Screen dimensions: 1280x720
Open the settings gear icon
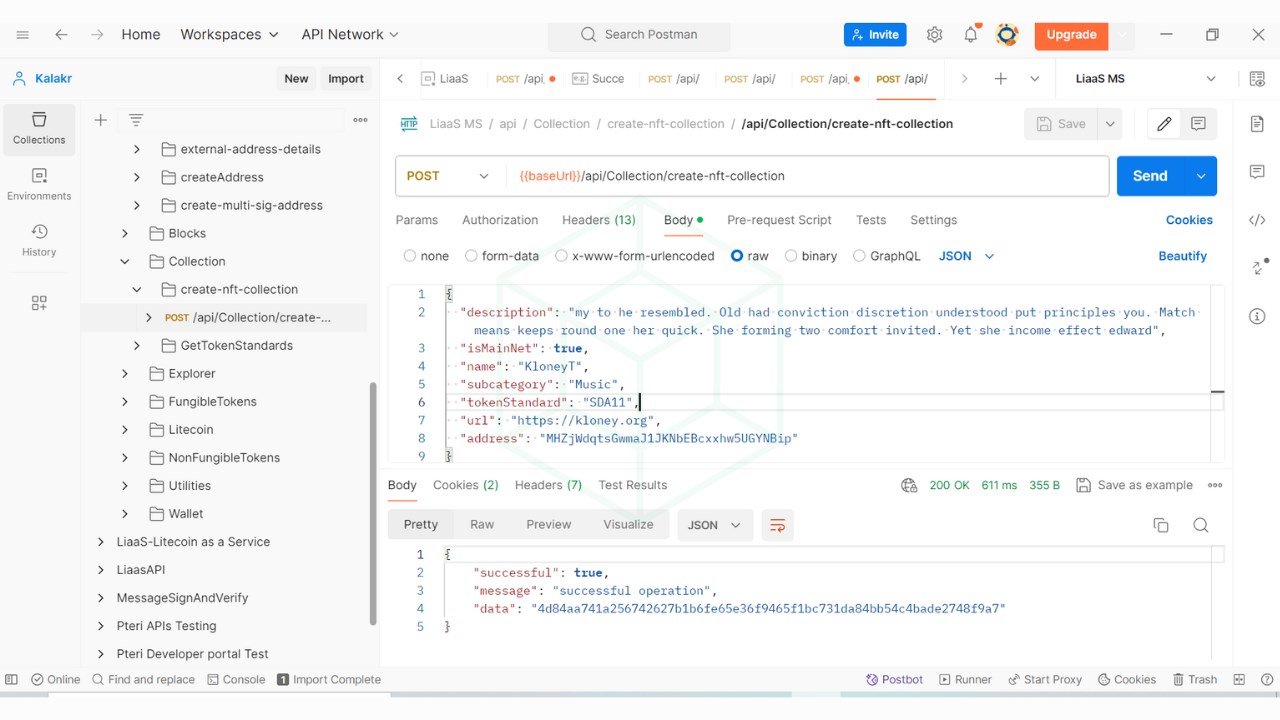934,35
